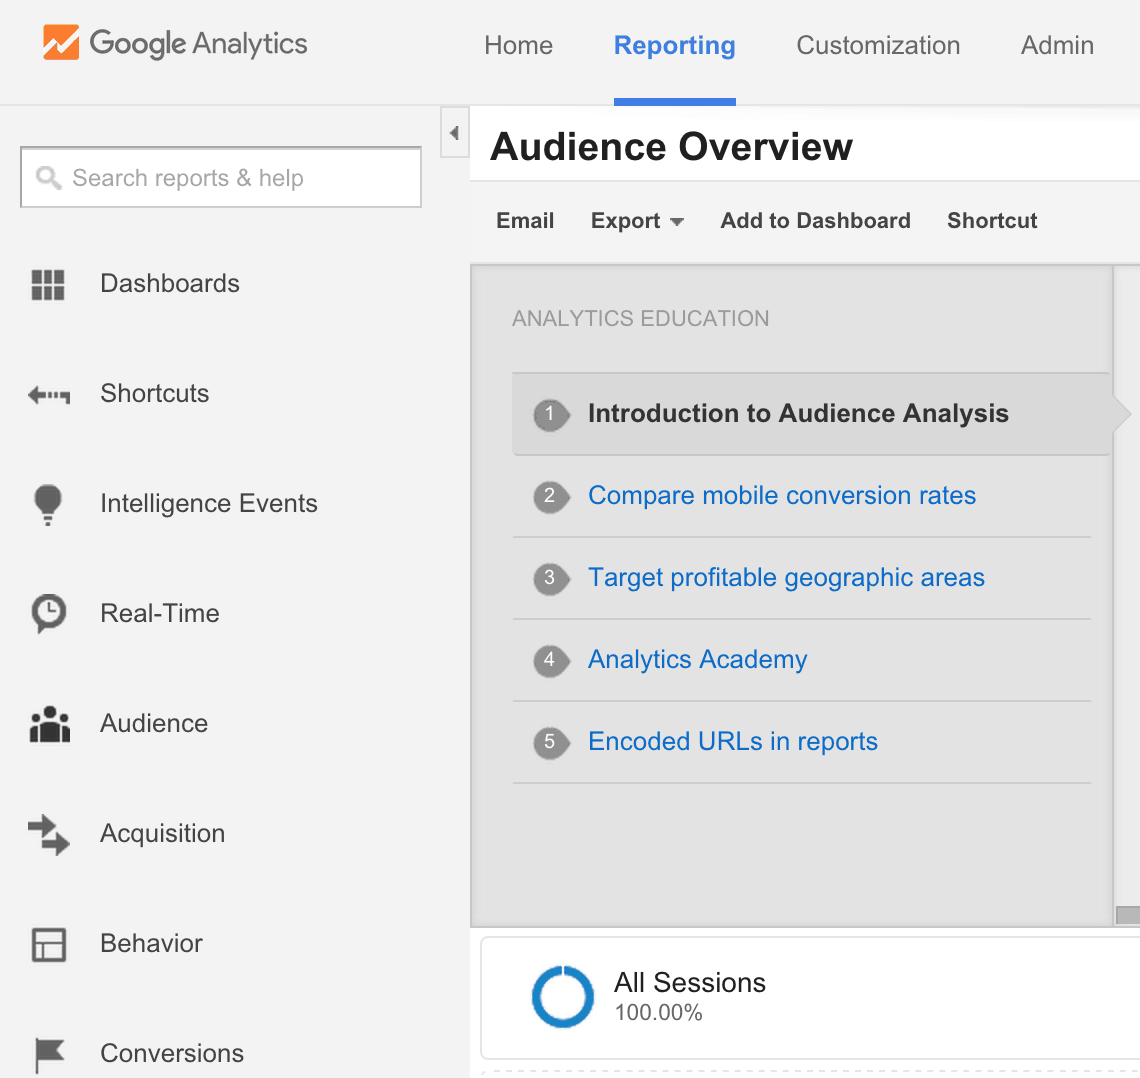Viewport: 1140px width, 1078px height.
Task: Click the Intelligence Events lightbulb icon
Action: click(x=48, y=504)
